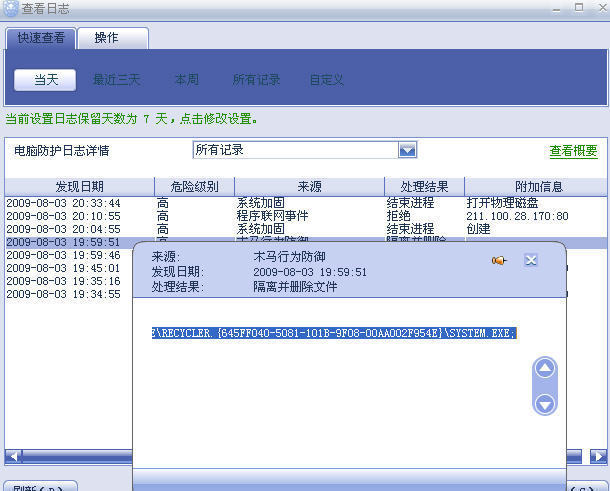Image resolution: width=610 pixels, height=491 pixels.
Task: Select 所有记录 in the blue filter bar
Action: 256,80
